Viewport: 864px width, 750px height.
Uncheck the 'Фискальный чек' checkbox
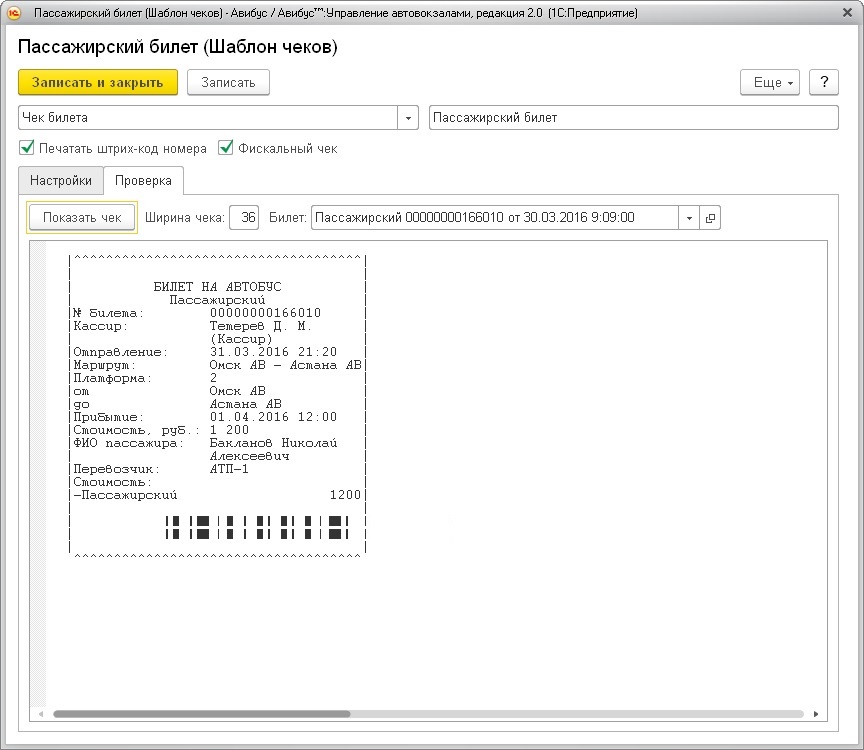click(x=226, y=148)
